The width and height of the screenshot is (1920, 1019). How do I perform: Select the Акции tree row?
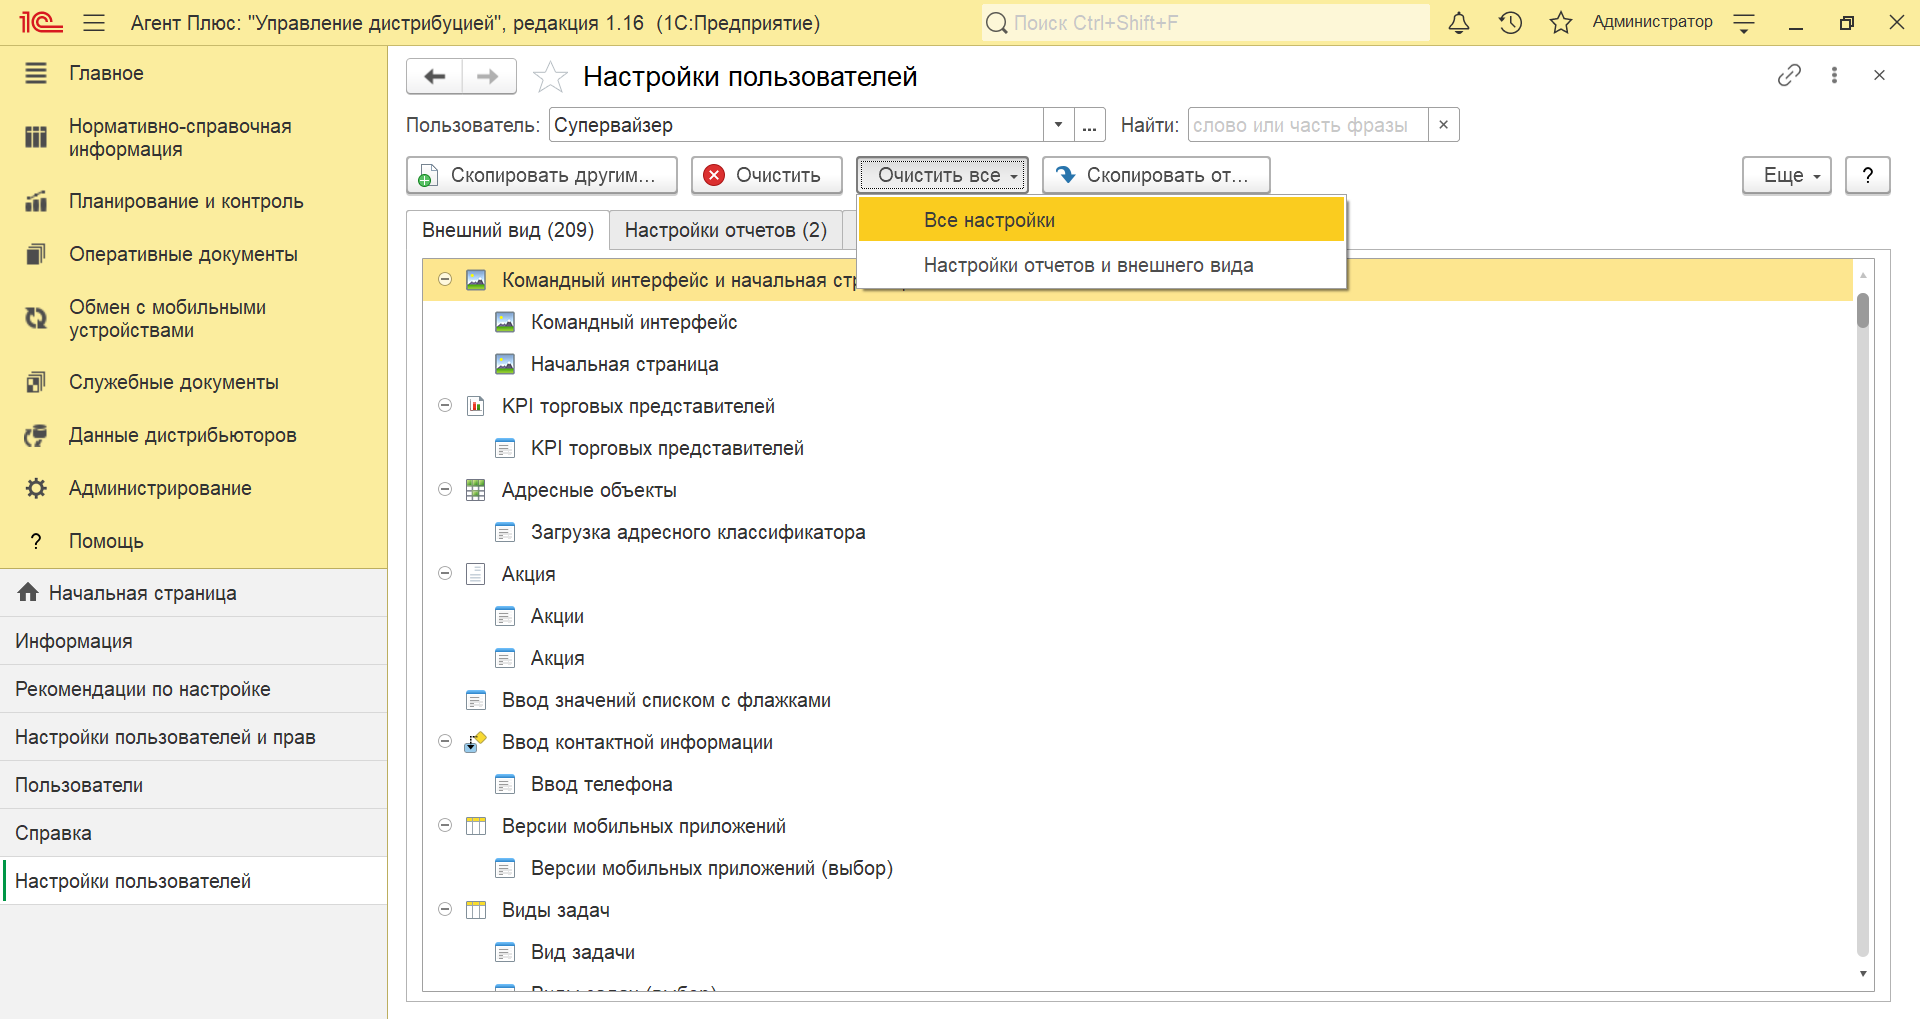1138,616
